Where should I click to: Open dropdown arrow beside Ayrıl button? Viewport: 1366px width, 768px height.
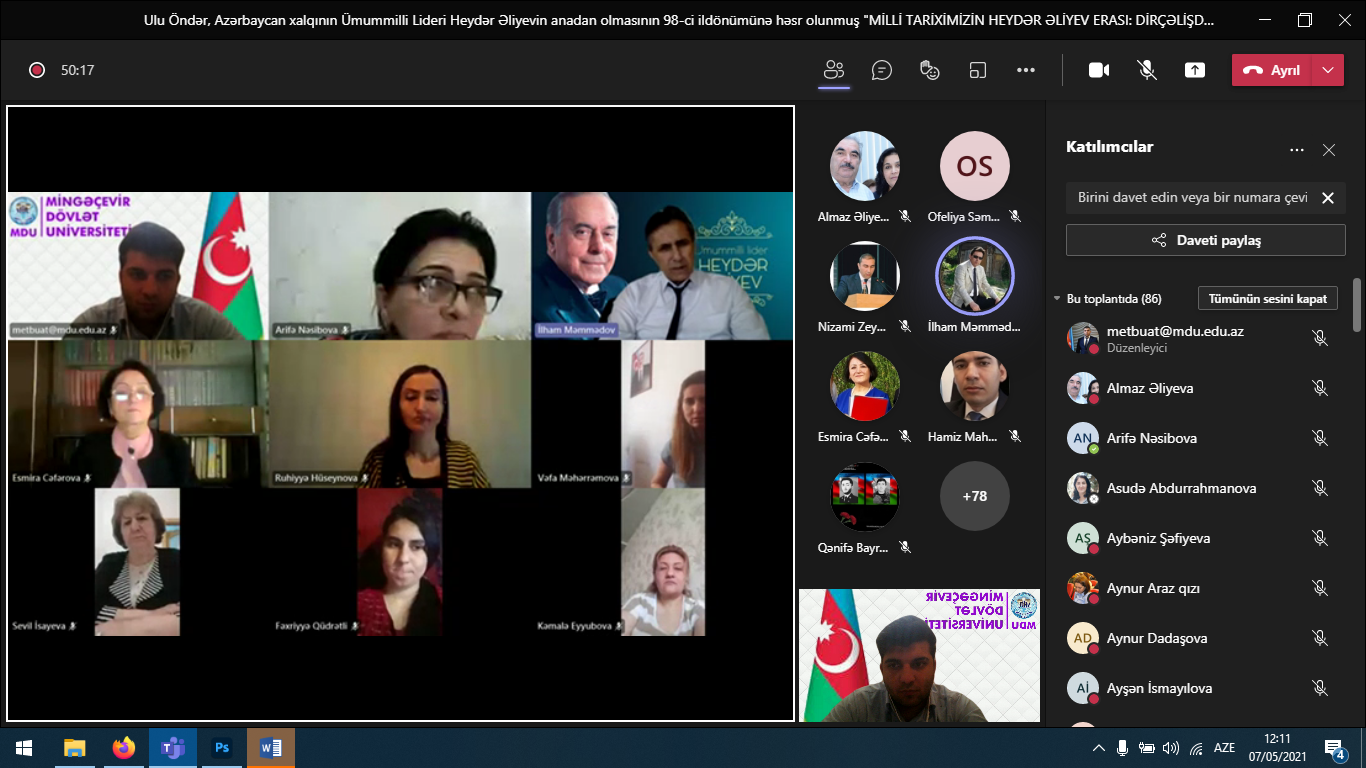click(1327, 70)
